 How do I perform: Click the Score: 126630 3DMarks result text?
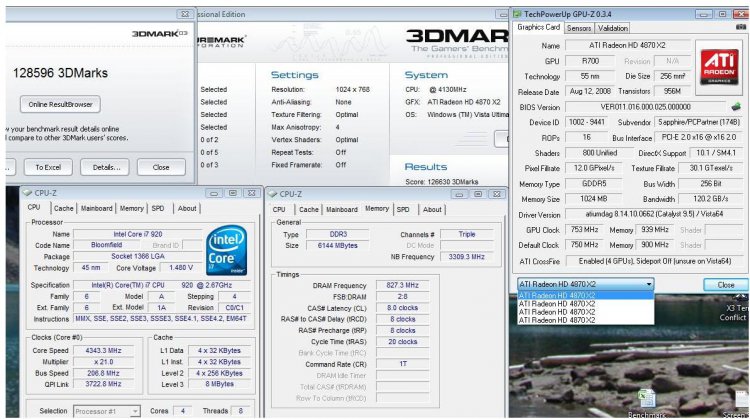click(x=441, y=182)
